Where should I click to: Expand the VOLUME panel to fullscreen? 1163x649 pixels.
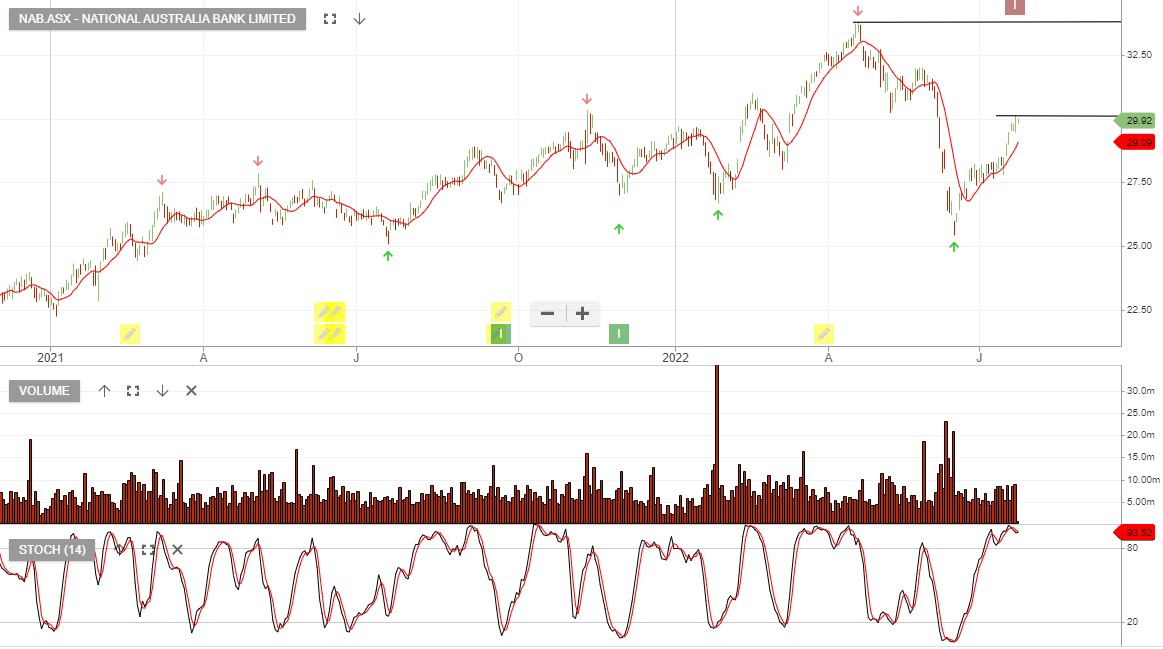point(133,391)
